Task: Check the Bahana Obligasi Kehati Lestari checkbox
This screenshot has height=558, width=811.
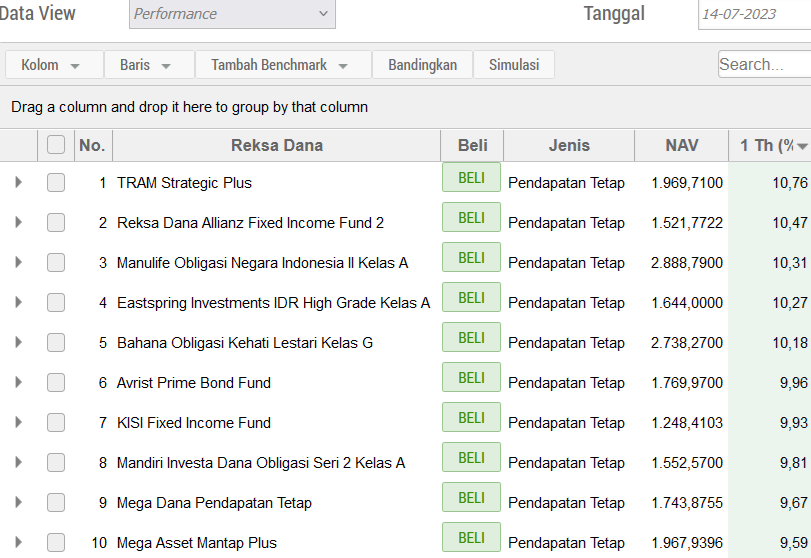Action: coord(56,342)
